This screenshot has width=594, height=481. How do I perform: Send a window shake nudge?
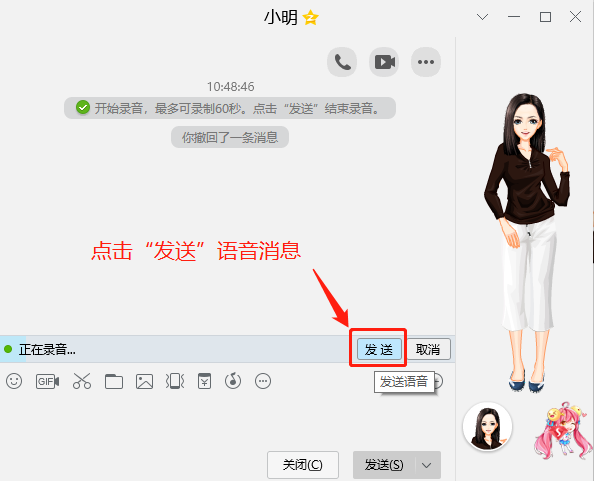point(175,381)
